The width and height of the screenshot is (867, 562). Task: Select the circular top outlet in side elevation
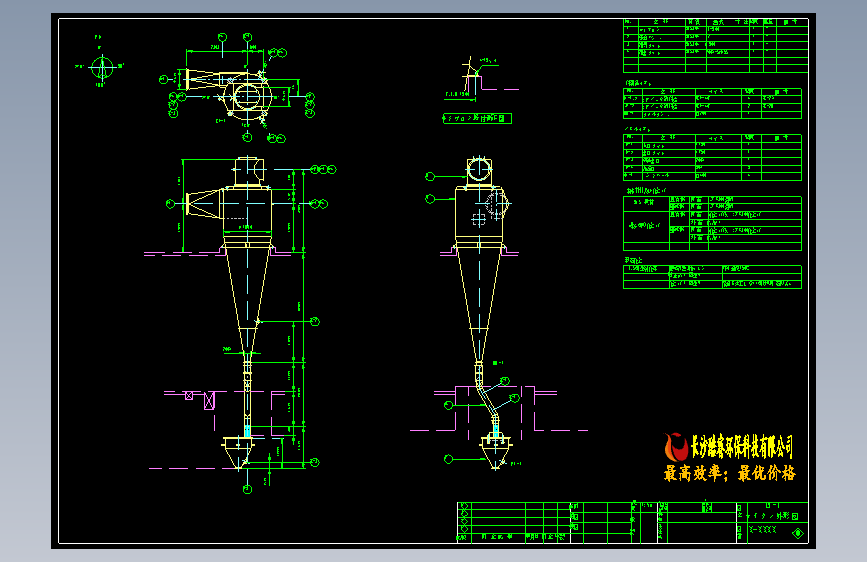[x=479, y=171]
